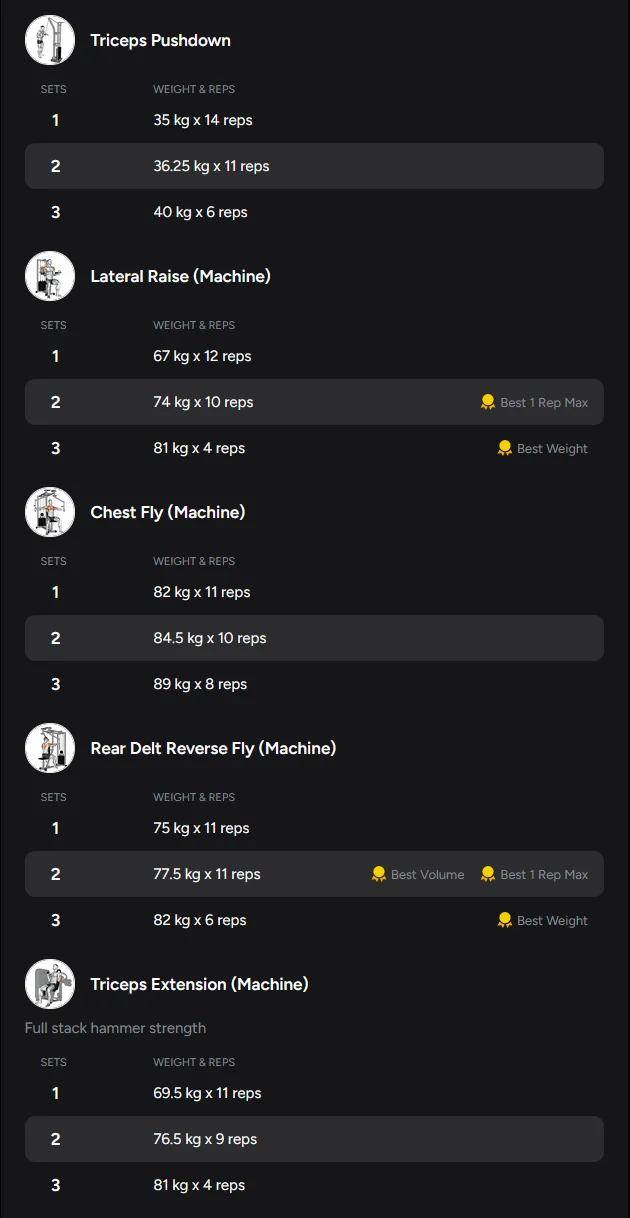
Task: Select the 84.5 kg x 10 reps set row
Action: click(x=314, y=638)
